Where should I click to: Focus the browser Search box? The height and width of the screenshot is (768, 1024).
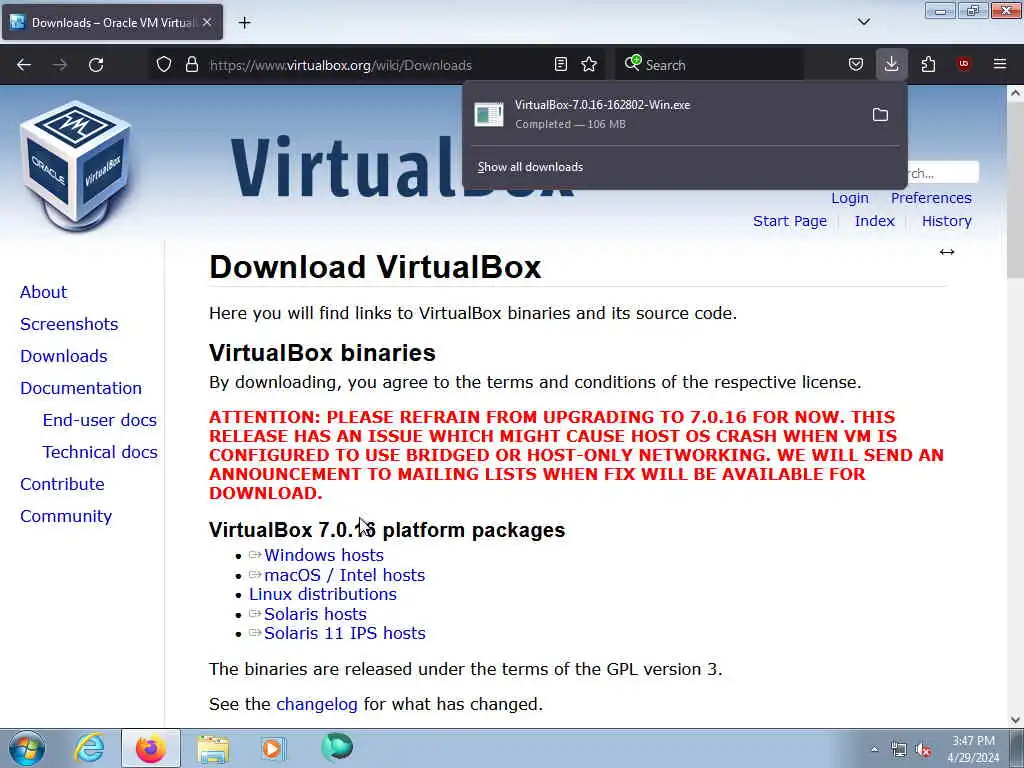[x=709, y=65]
